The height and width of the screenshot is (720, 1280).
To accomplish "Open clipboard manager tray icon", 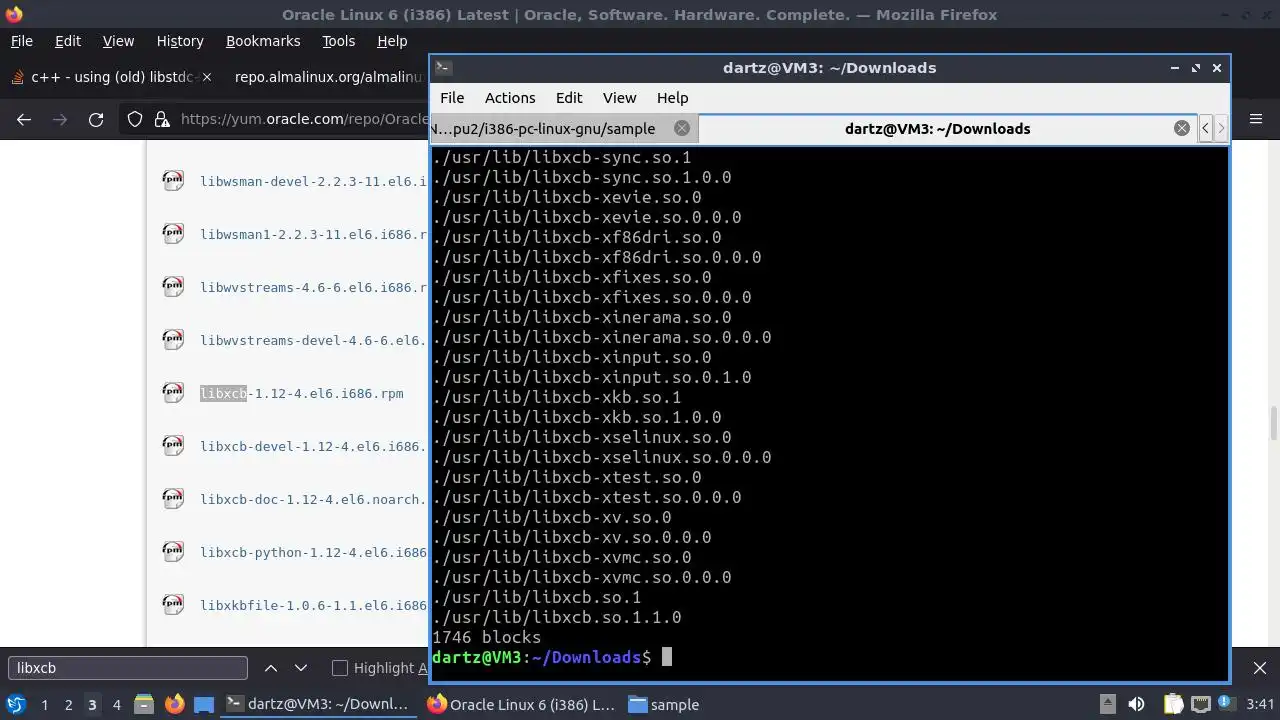I will click(x=1173, y=704).
